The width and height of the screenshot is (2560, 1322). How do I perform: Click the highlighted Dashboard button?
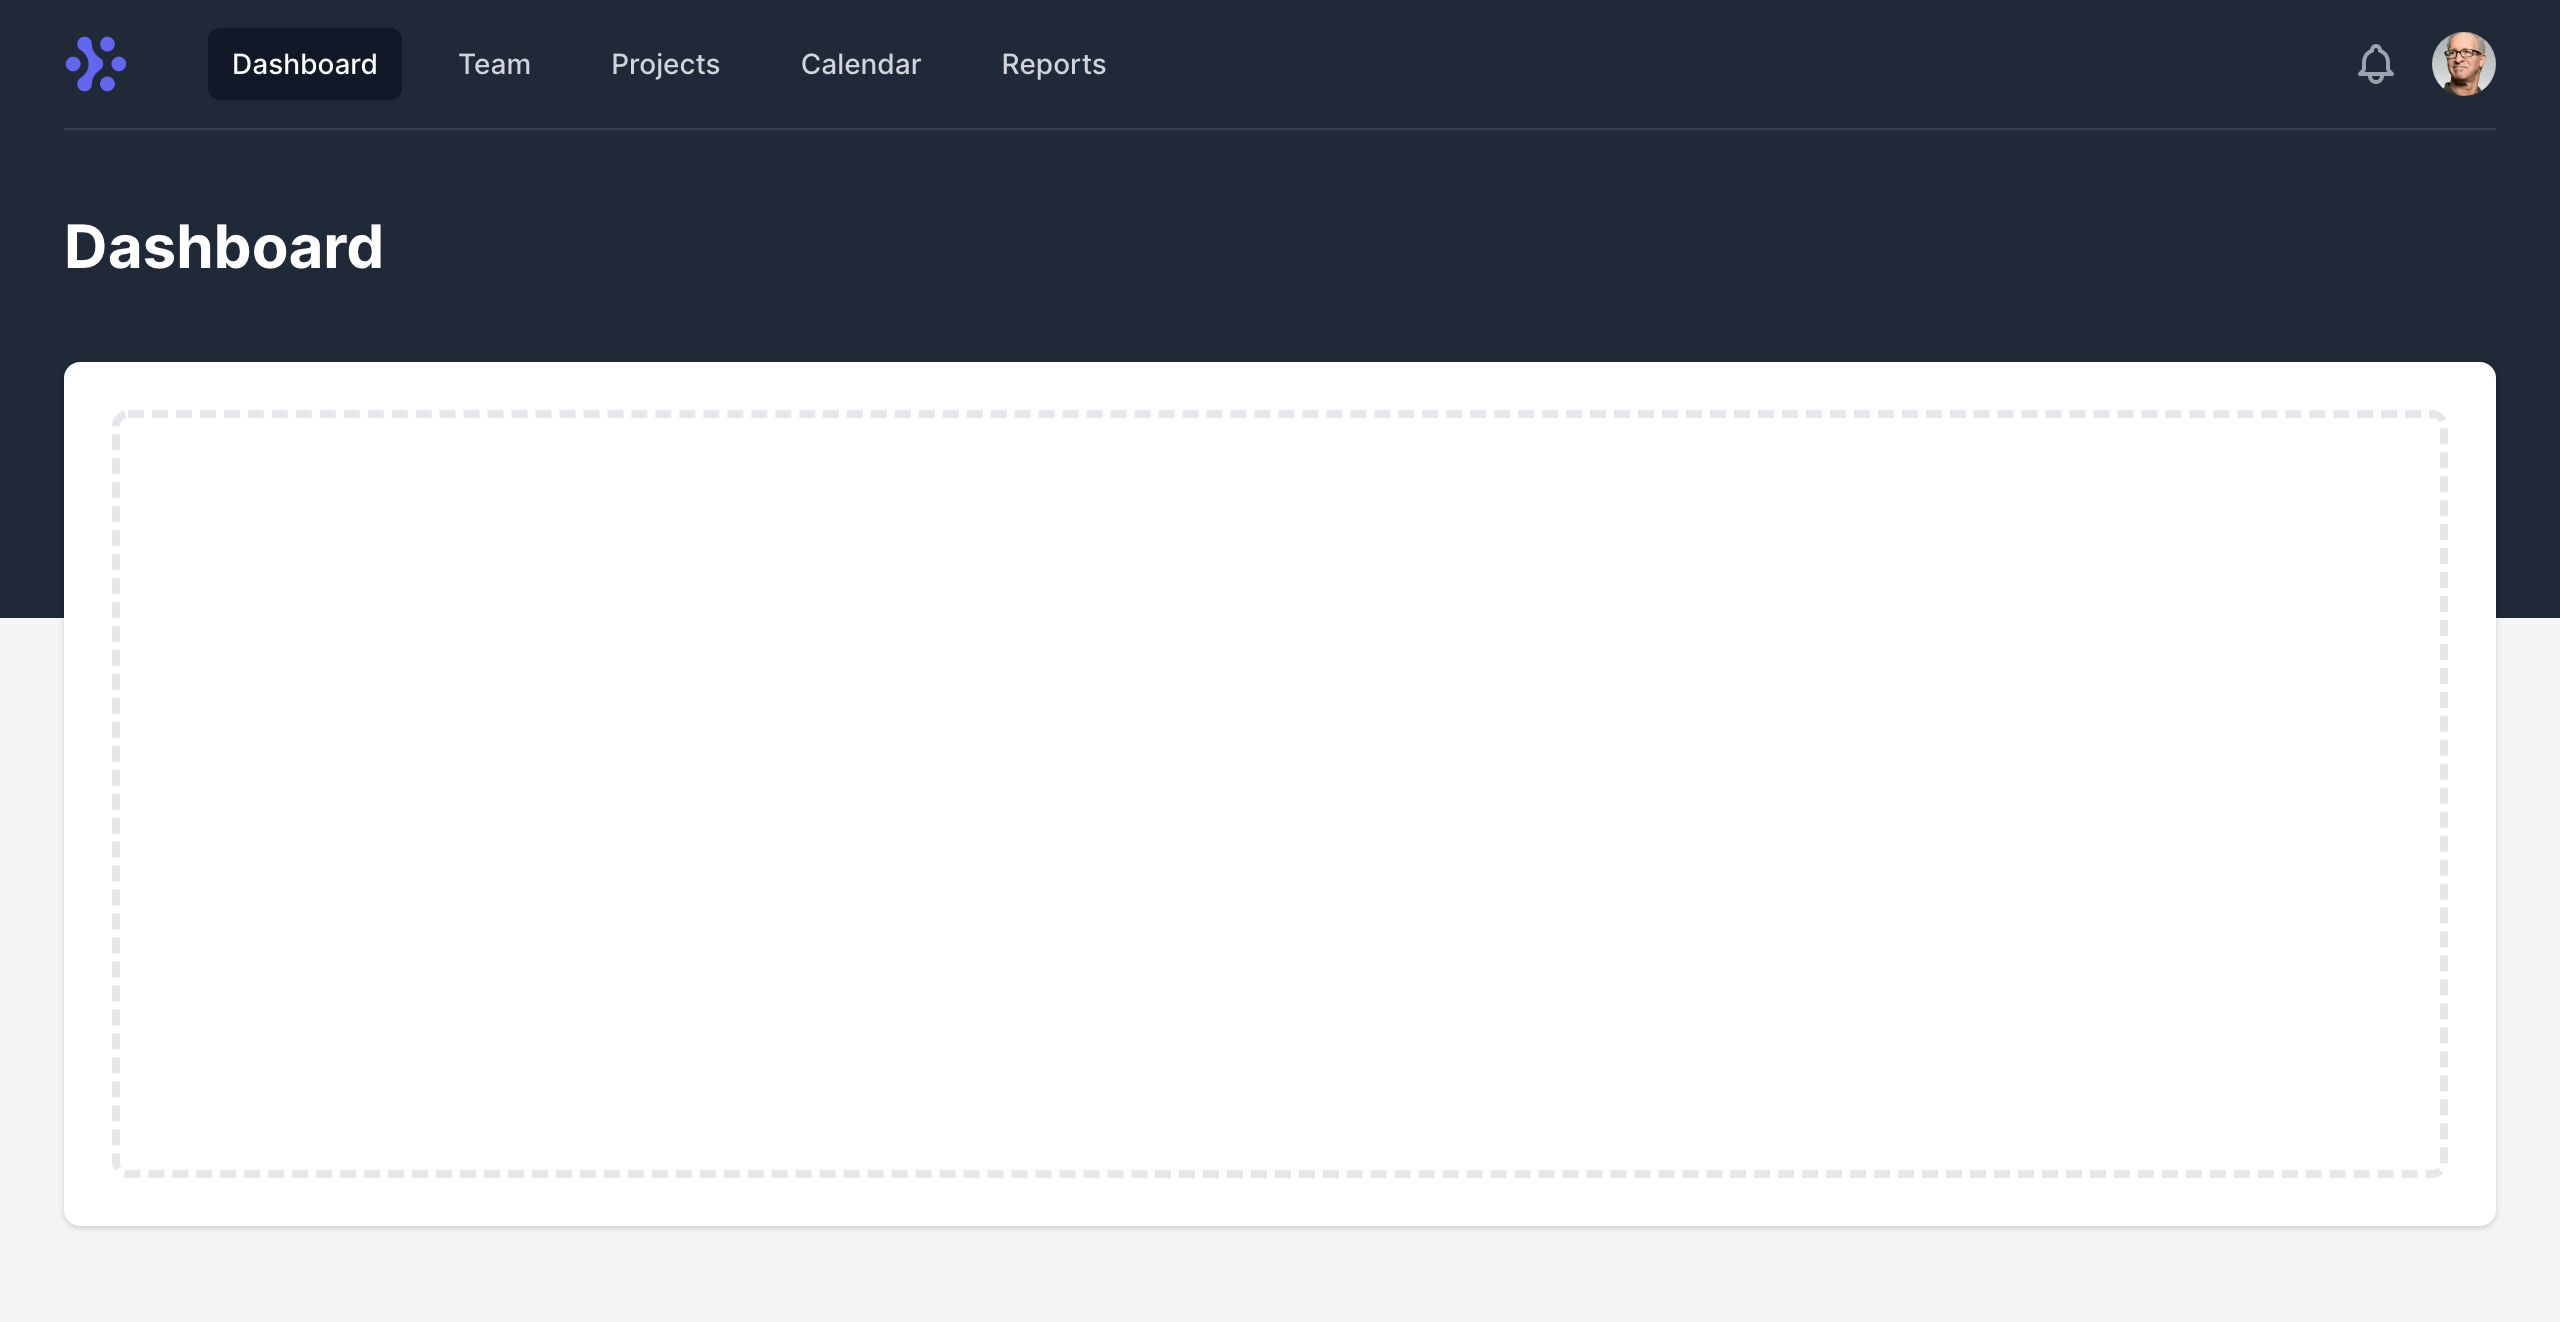(304, 64)
